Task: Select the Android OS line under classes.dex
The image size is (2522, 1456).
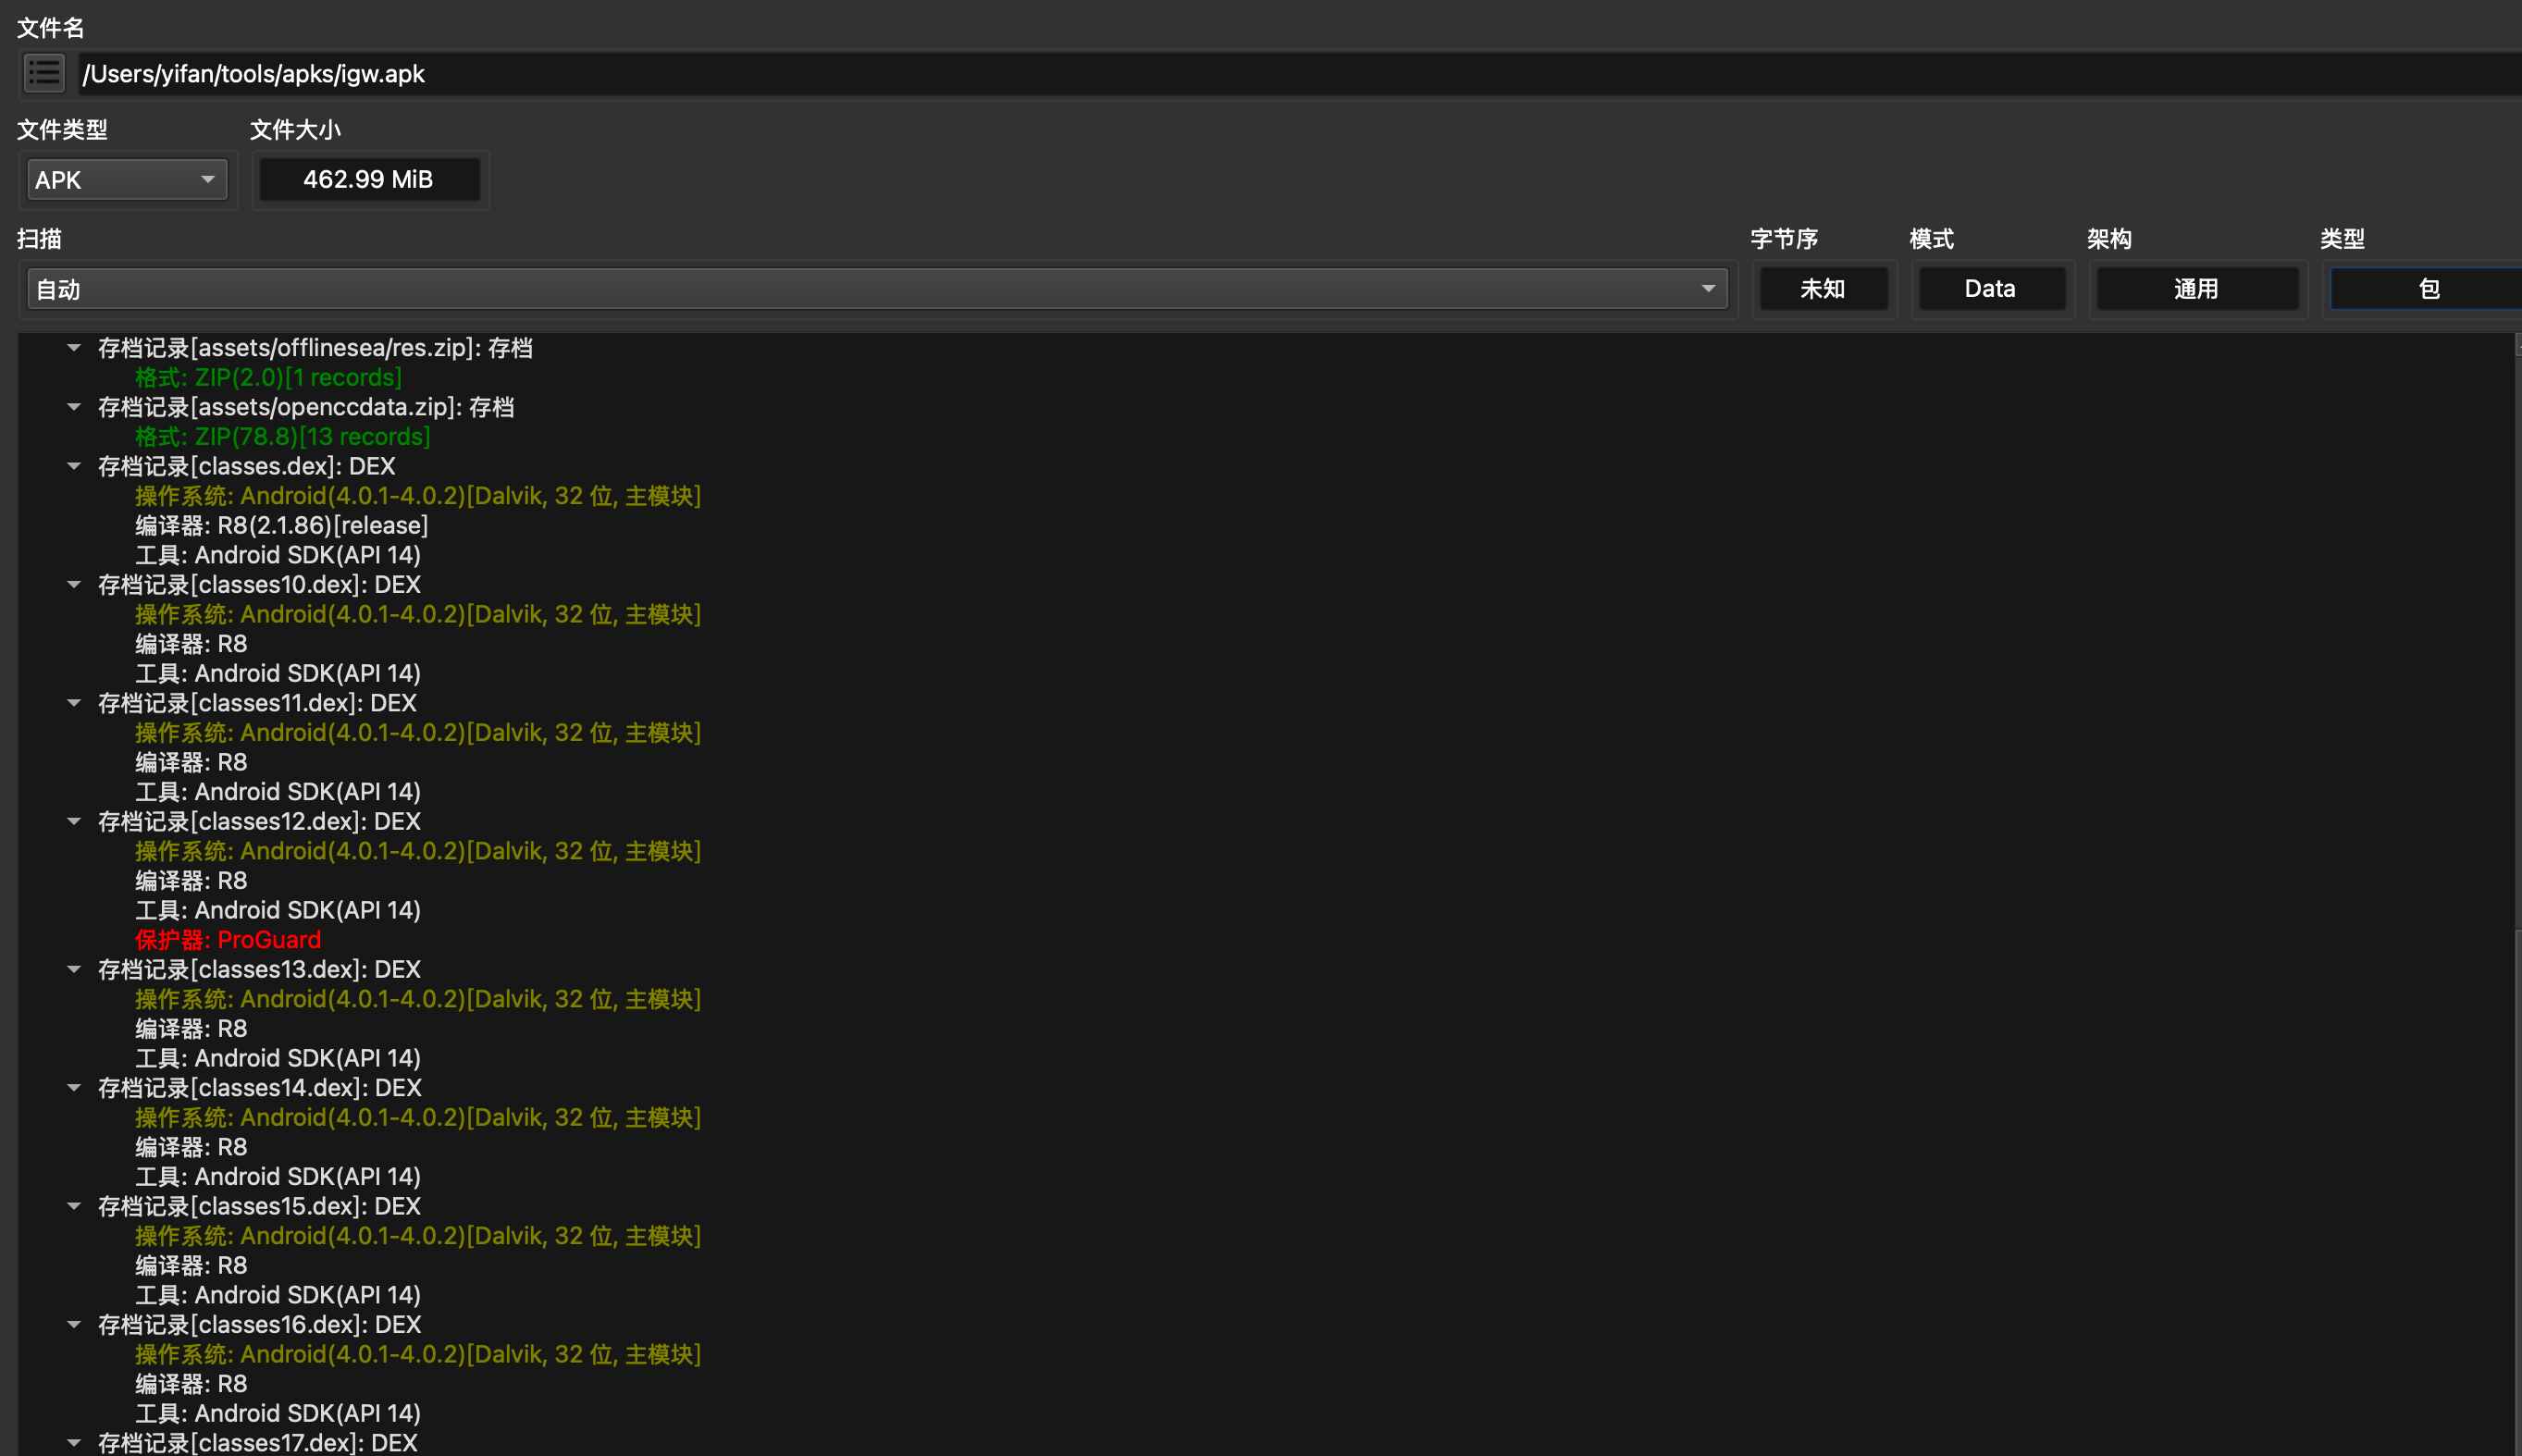Action: 418,496
